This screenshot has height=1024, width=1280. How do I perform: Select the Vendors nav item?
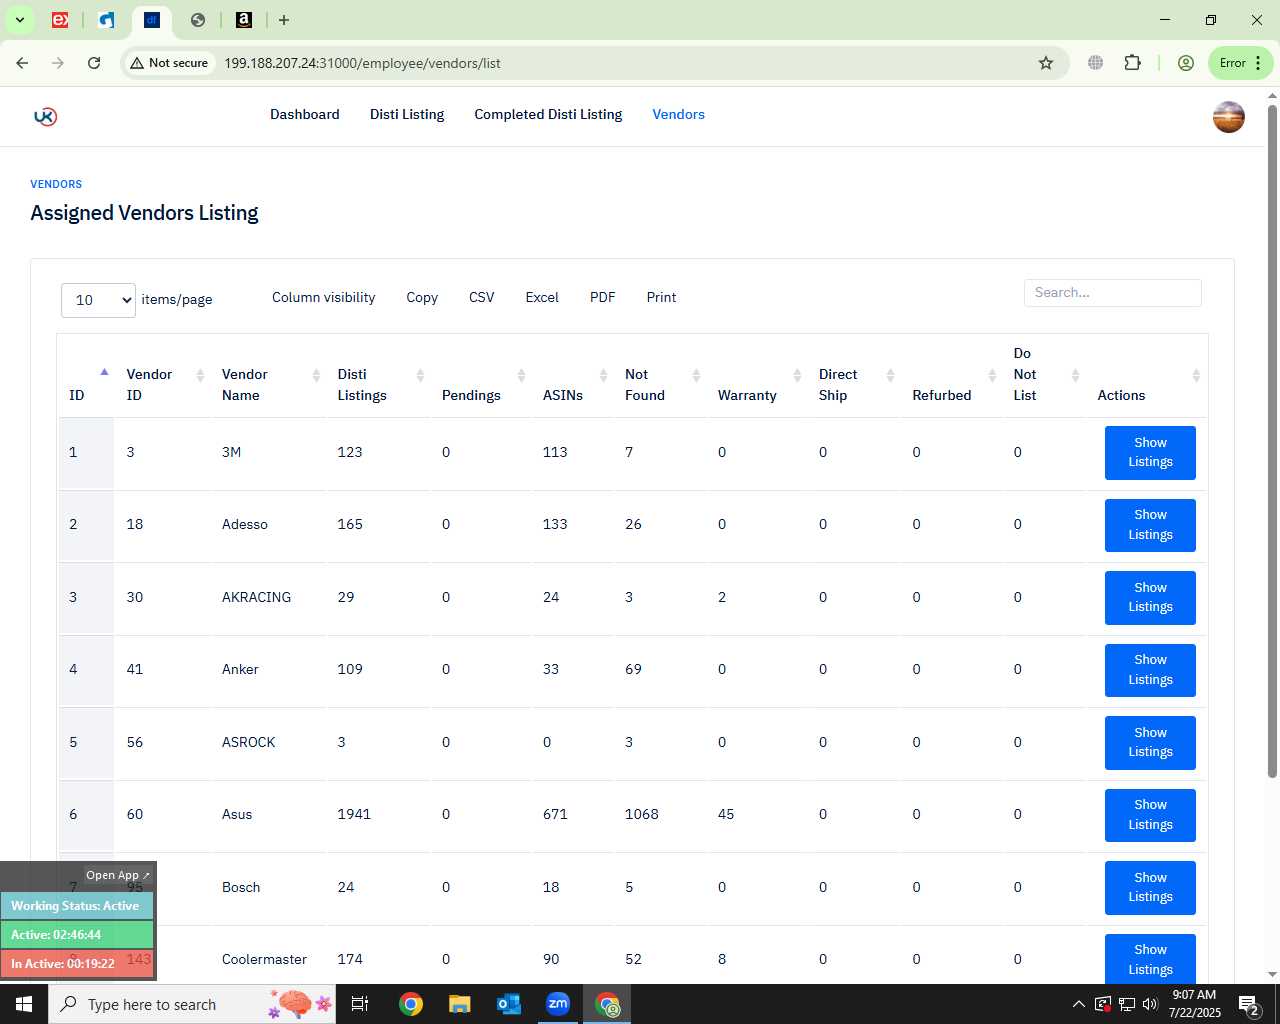point(679,114)
